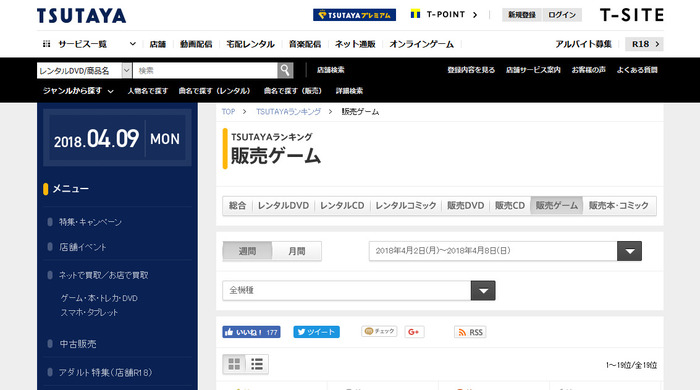Screen dimensions: 700x390
Task: Open 店舗イベント sidebar item
Action: click(x=83, y=247)
